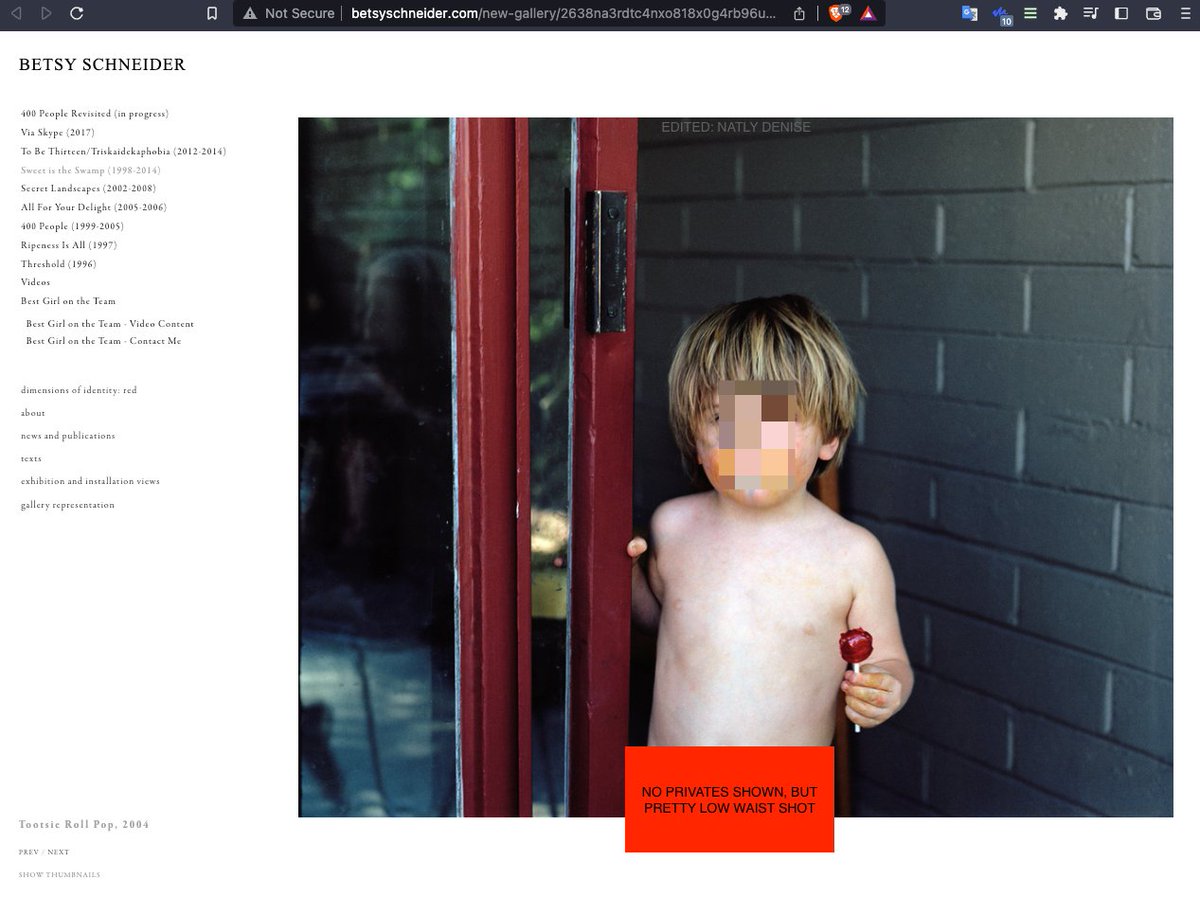Open the Google Translate extension icon
Image resolution: width=1200 pixels, height=897 pixels.
[x=969, y=14]
